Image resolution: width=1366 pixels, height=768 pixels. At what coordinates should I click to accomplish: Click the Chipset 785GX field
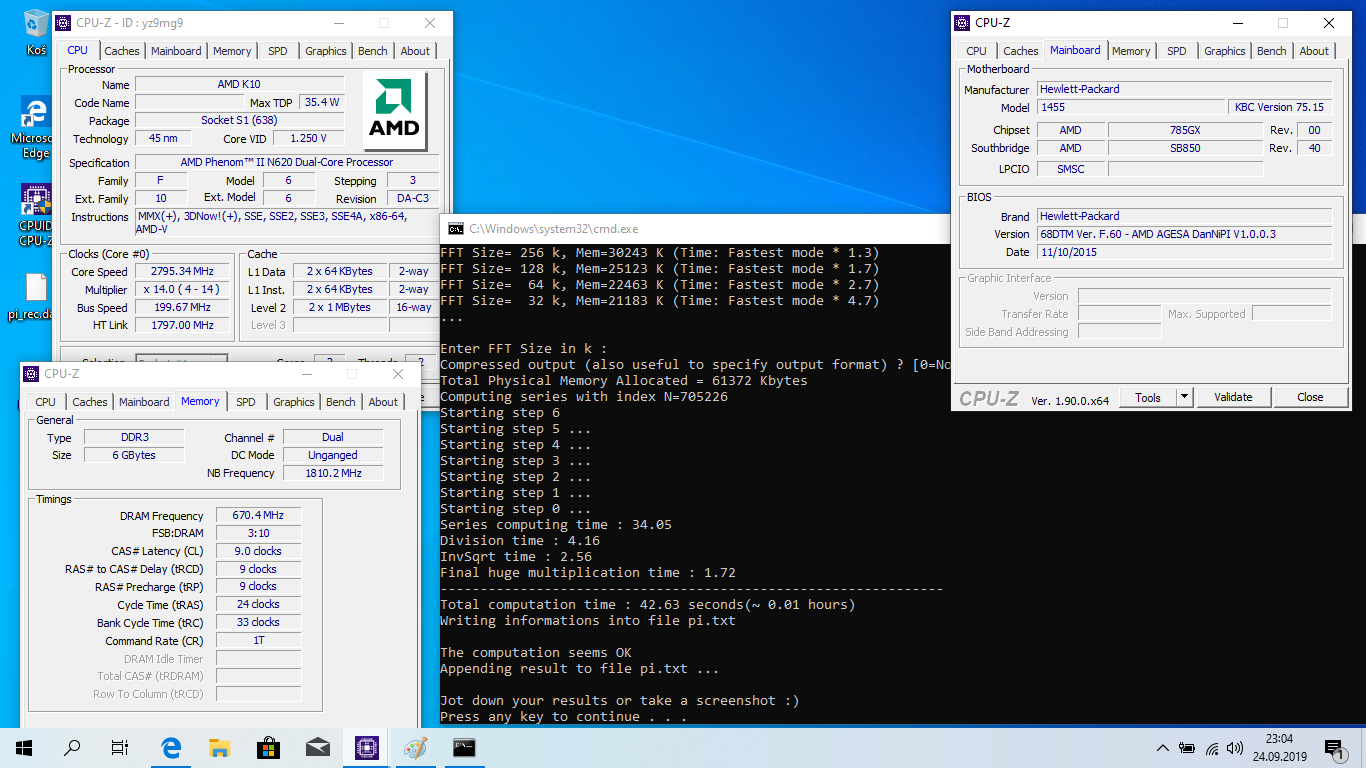coord(1185,130)
